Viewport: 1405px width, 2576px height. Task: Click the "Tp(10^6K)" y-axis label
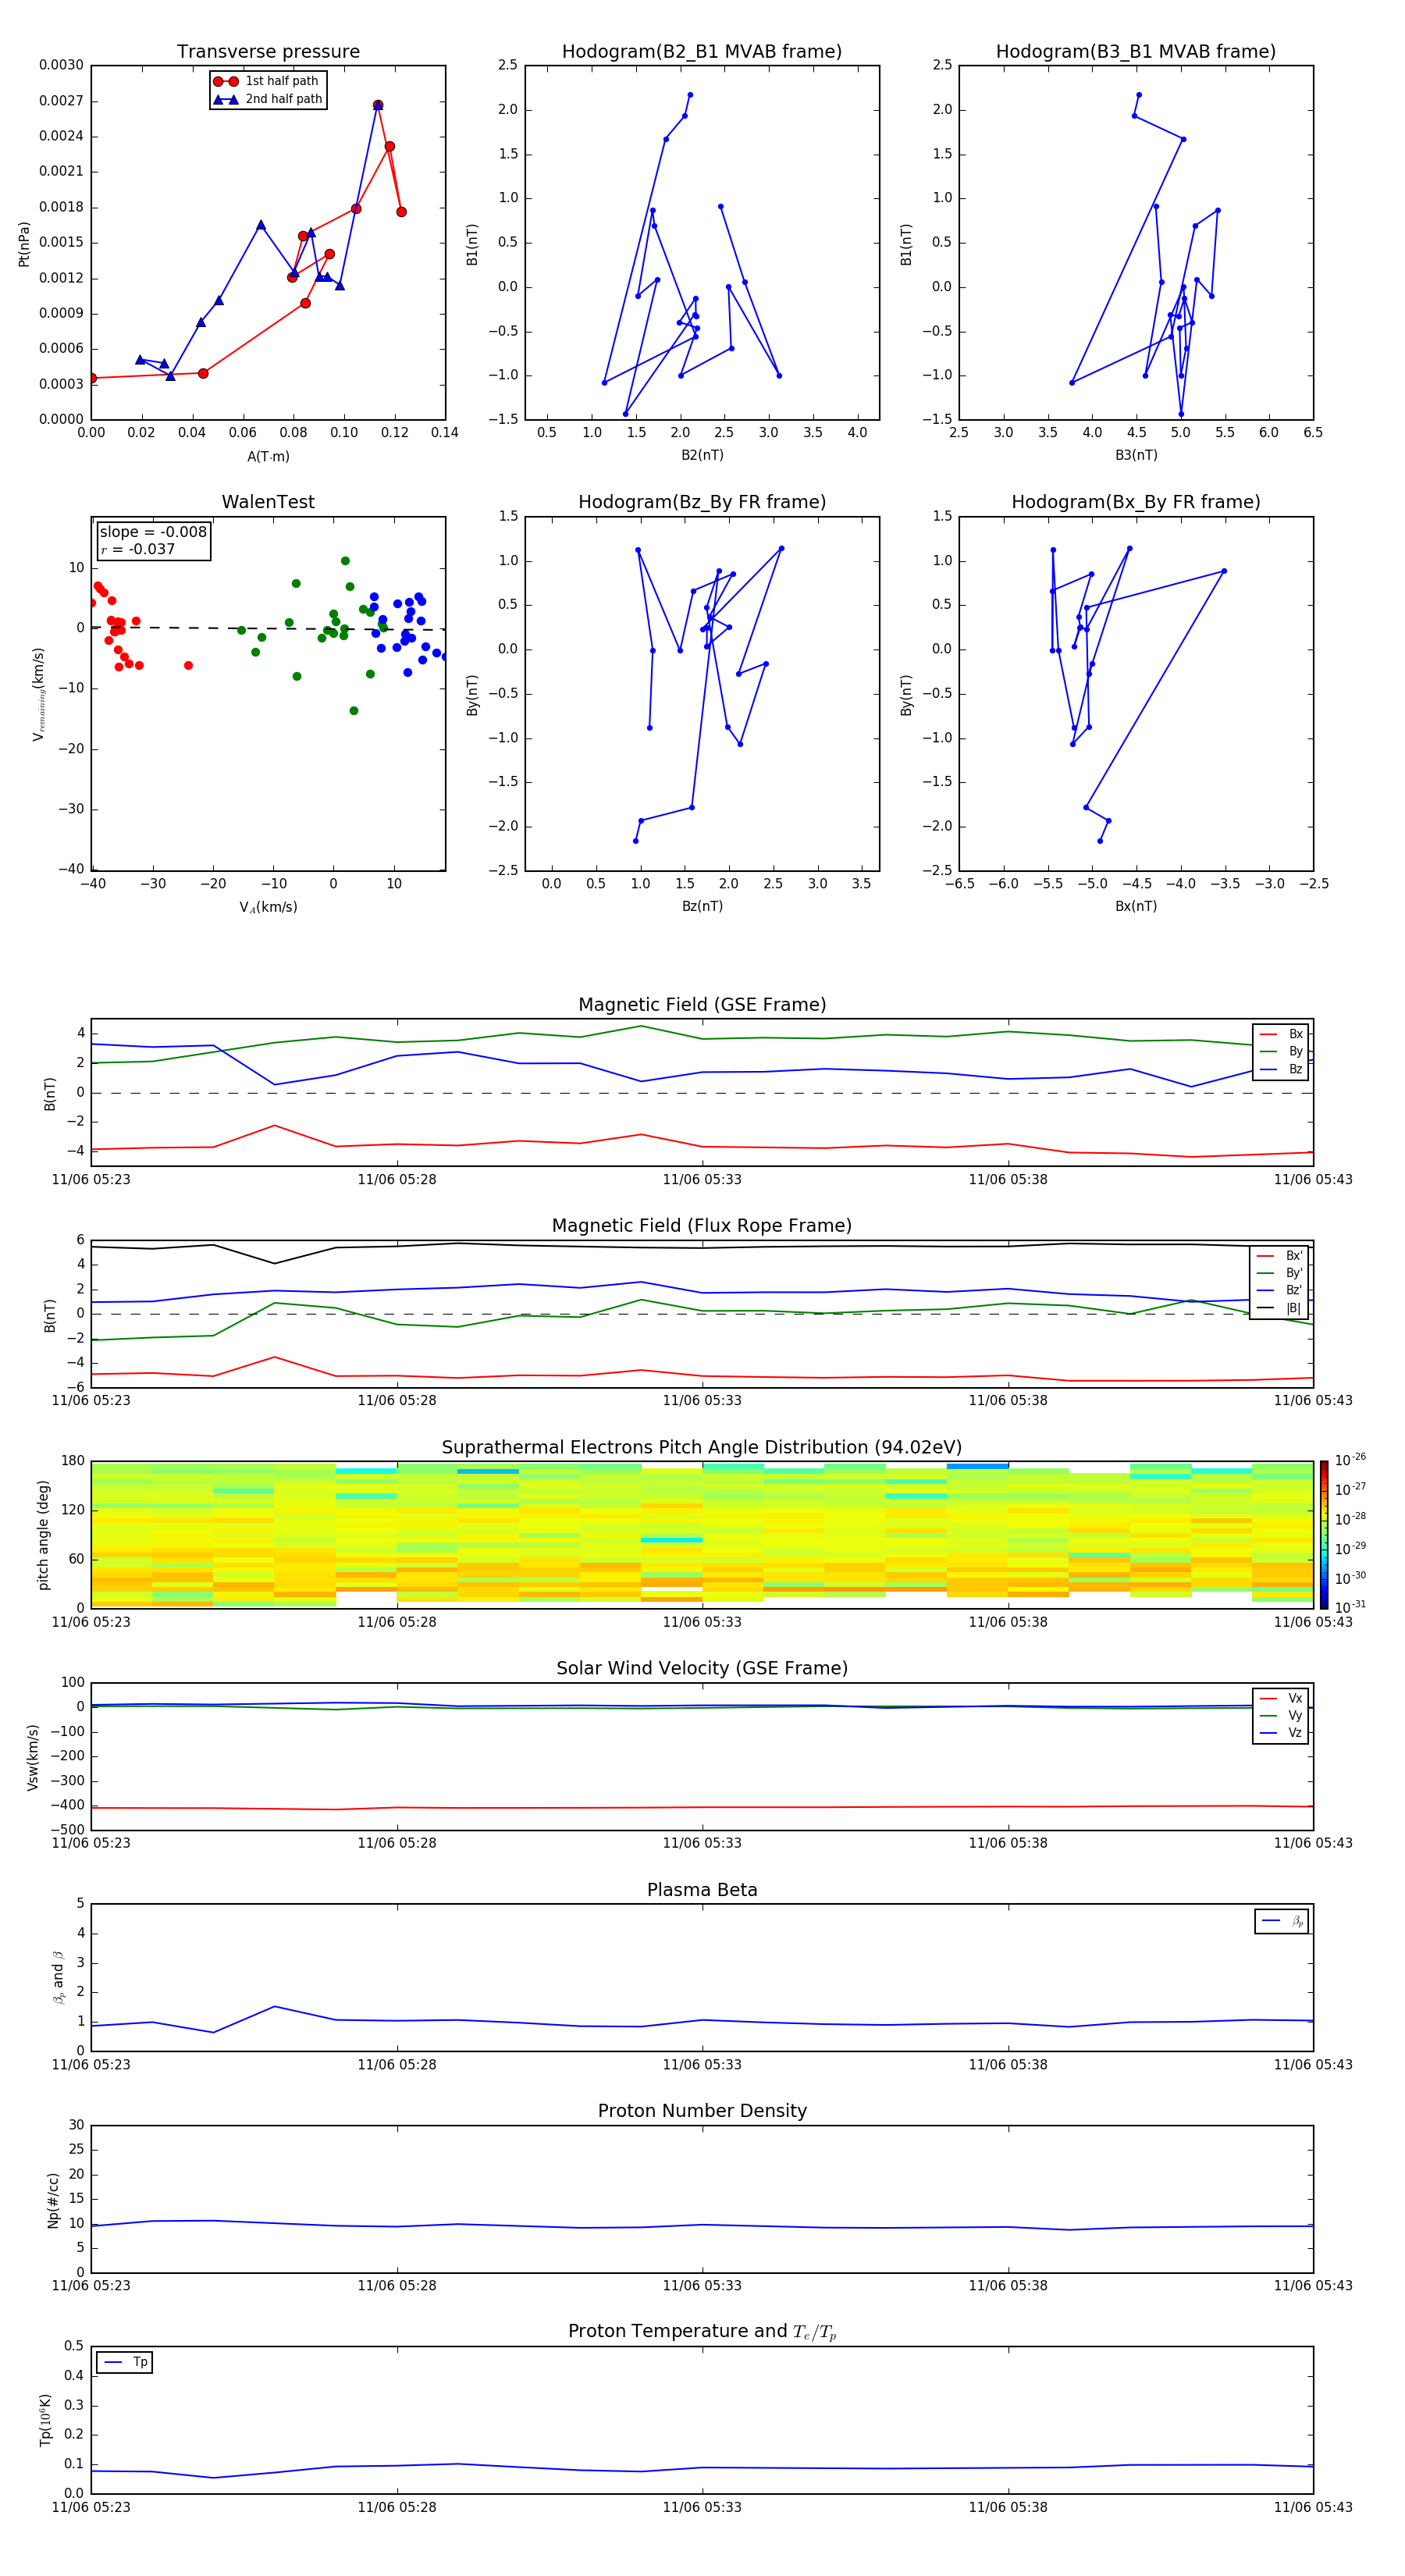(45, 2420)
